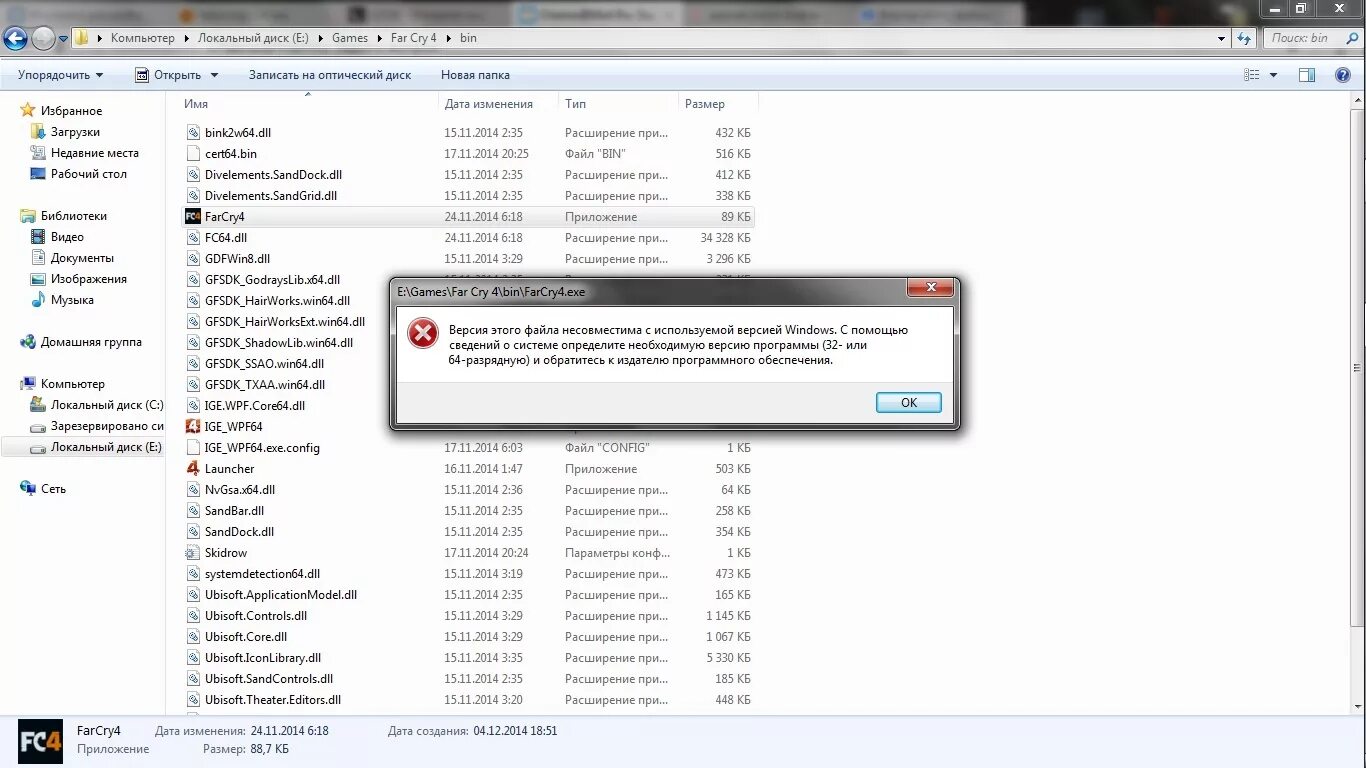Select the IGE_WPF64 application icon
Screen dimensions: 1366x768
pos(193,427)
